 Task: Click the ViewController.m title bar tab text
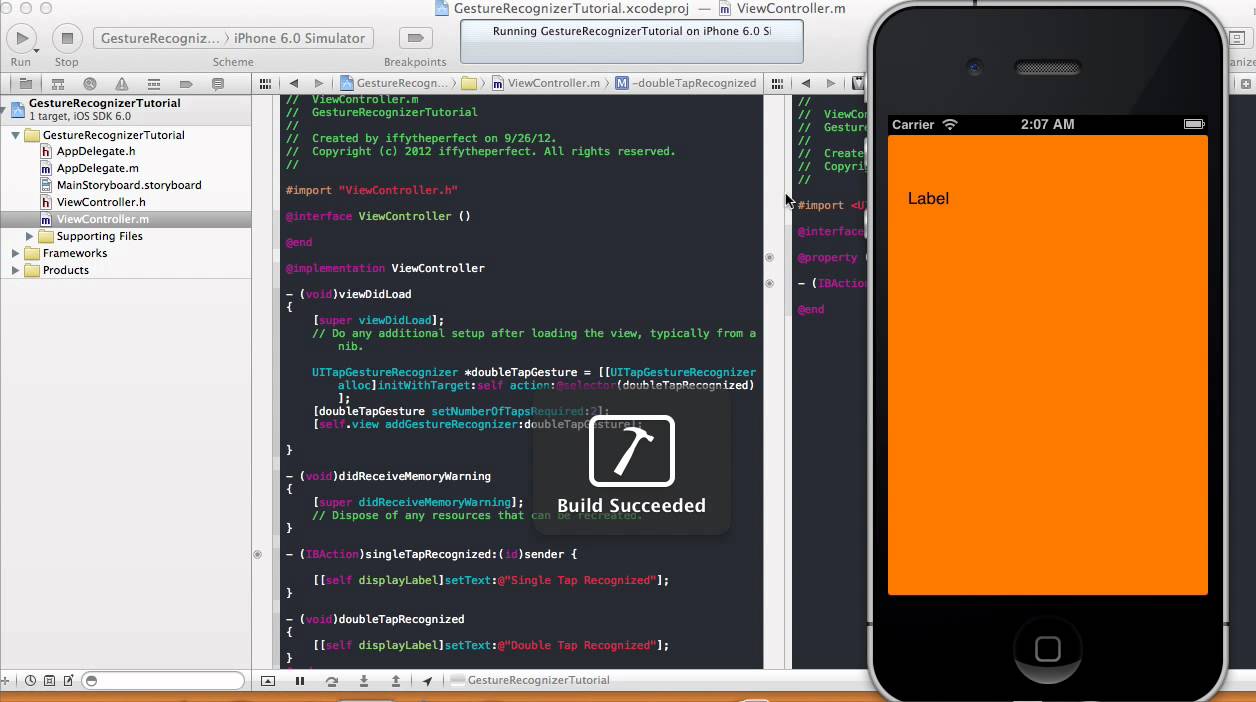[791, 8]
